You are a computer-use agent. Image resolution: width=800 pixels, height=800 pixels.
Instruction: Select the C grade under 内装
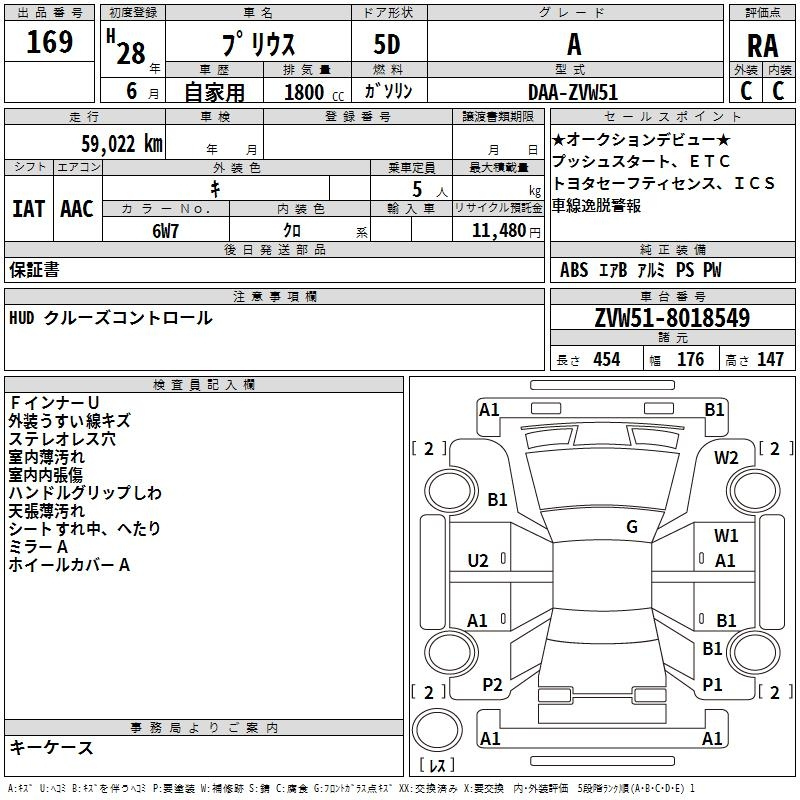click(778, 91)
